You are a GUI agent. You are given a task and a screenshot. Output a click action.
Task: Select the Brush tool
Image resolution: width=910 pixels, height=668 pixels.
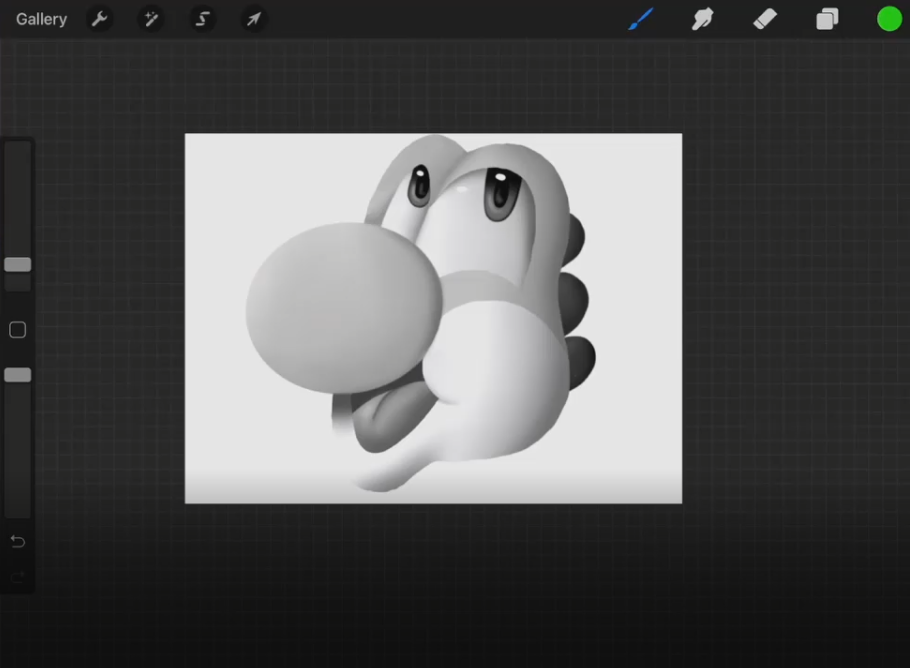tap(641, 19)
